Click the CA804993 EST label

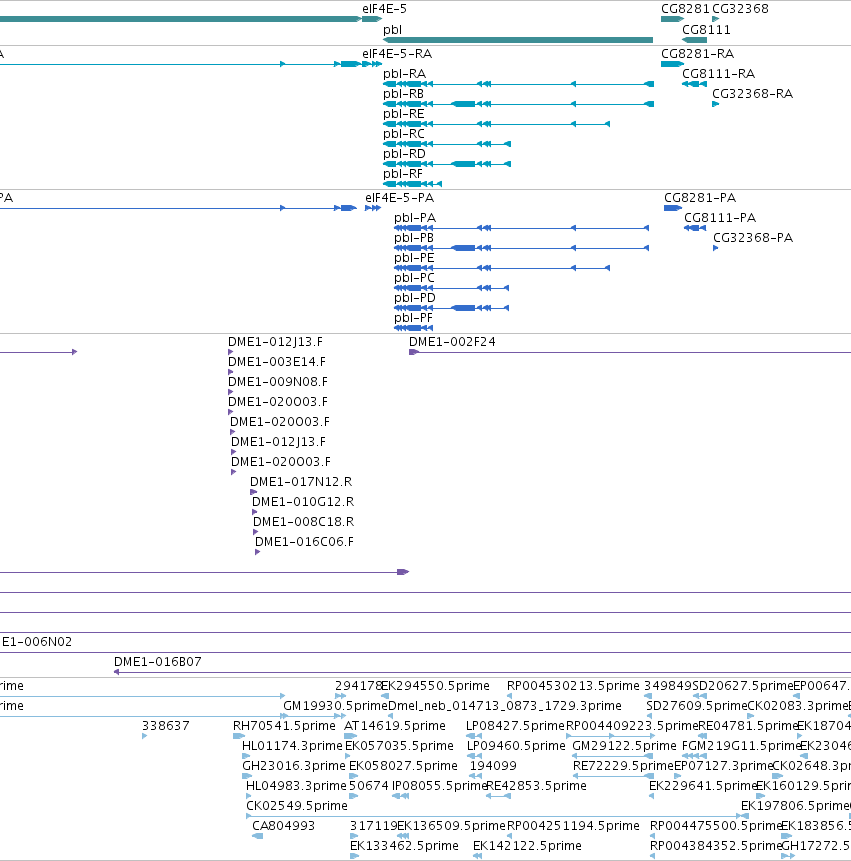click(x=283, y=826)
